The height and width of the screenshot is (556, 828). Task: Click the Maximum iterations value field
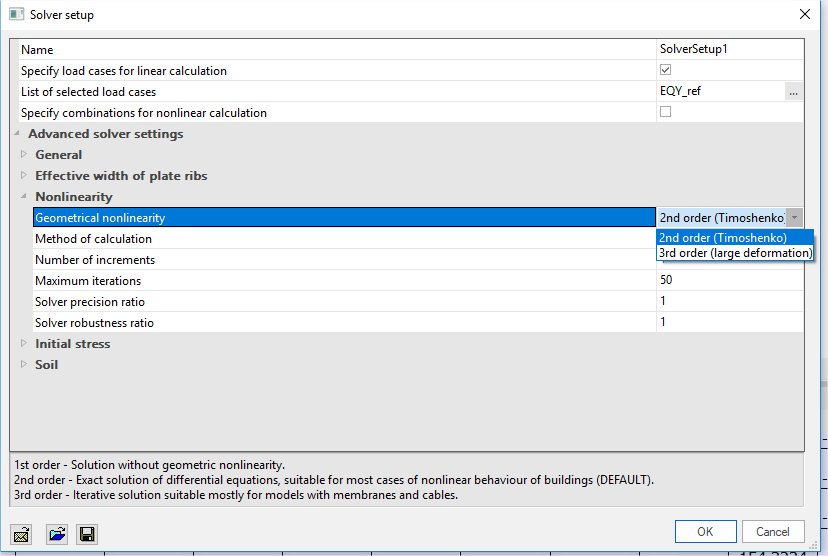point(729,281)
